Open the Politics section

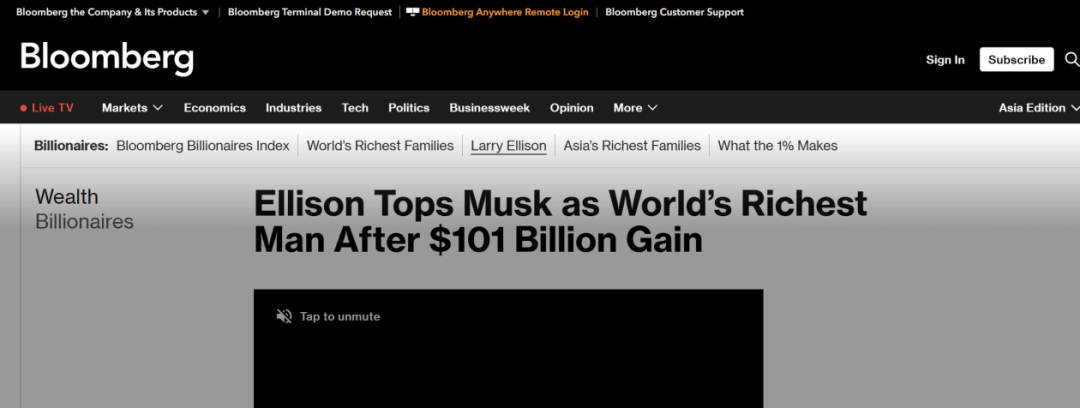(x=408, y=108)
